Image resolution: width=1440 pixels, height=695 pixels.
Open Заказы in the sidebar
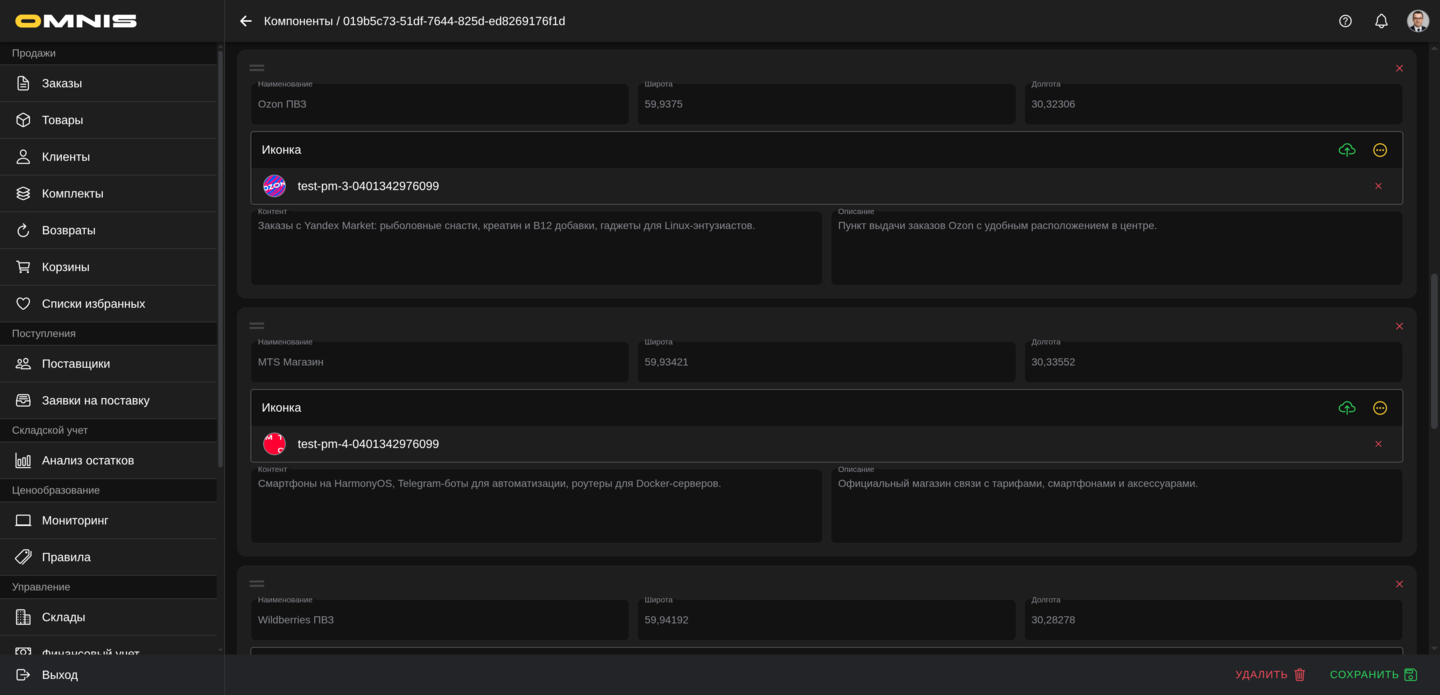coord(62,83)
